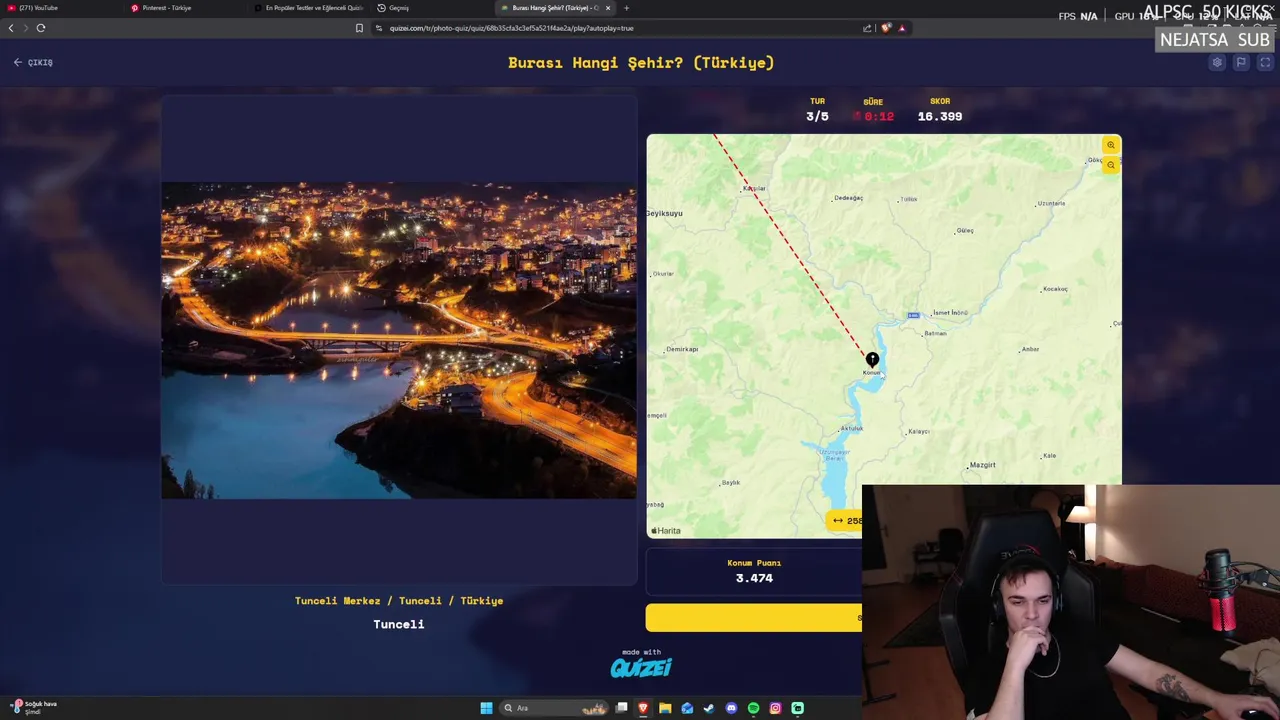This screenshot has width=1280, height=720.
Task: Click the Mazgirt label on map
Action: tap(982, 465)
